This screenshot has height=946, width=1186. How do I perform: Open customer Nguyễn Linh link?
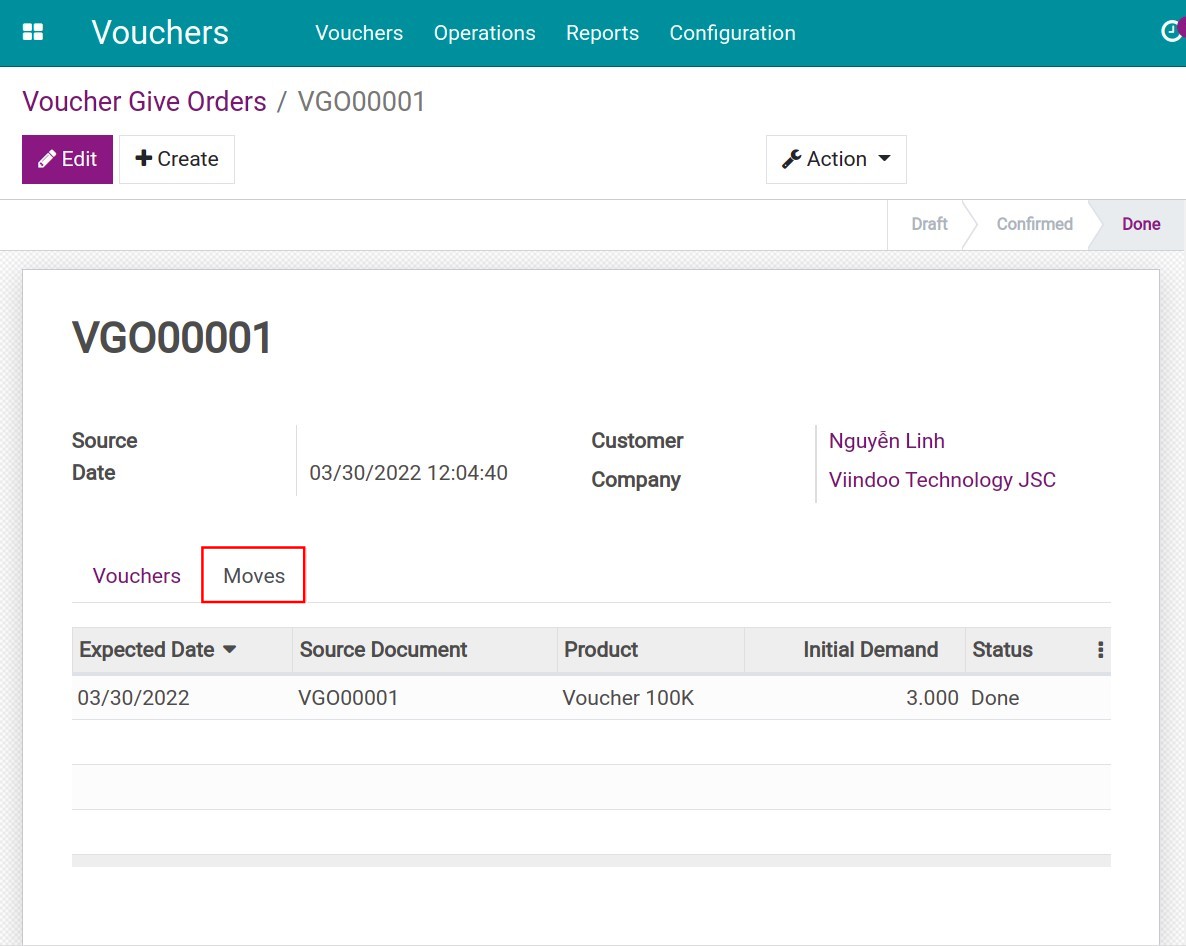tap(886, 441)
